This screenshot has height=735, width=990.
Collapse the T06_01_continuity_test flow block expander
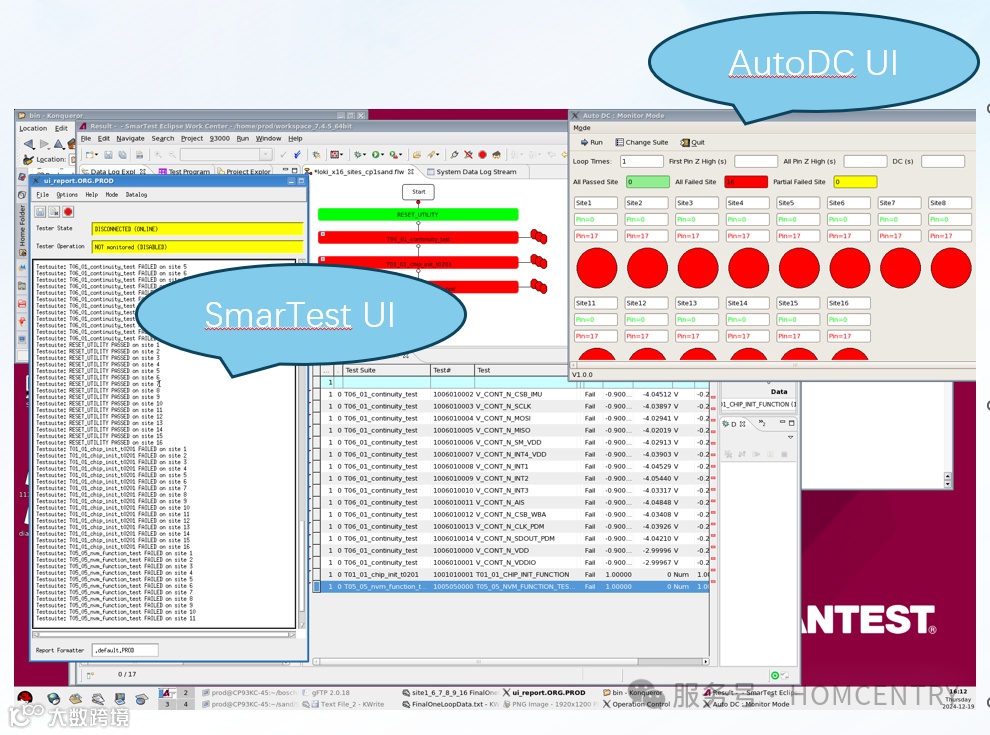323,234
